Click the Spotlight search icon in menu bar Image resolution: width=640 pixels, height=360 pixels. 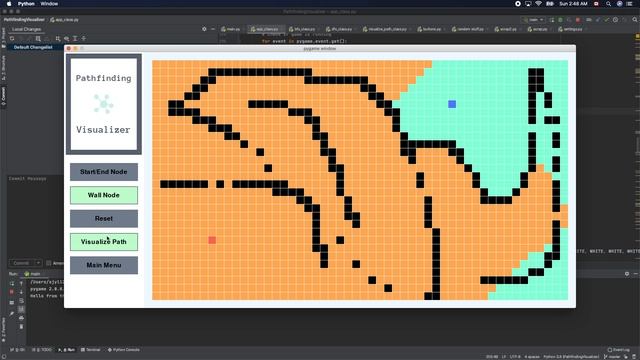[x=609, y=4]
